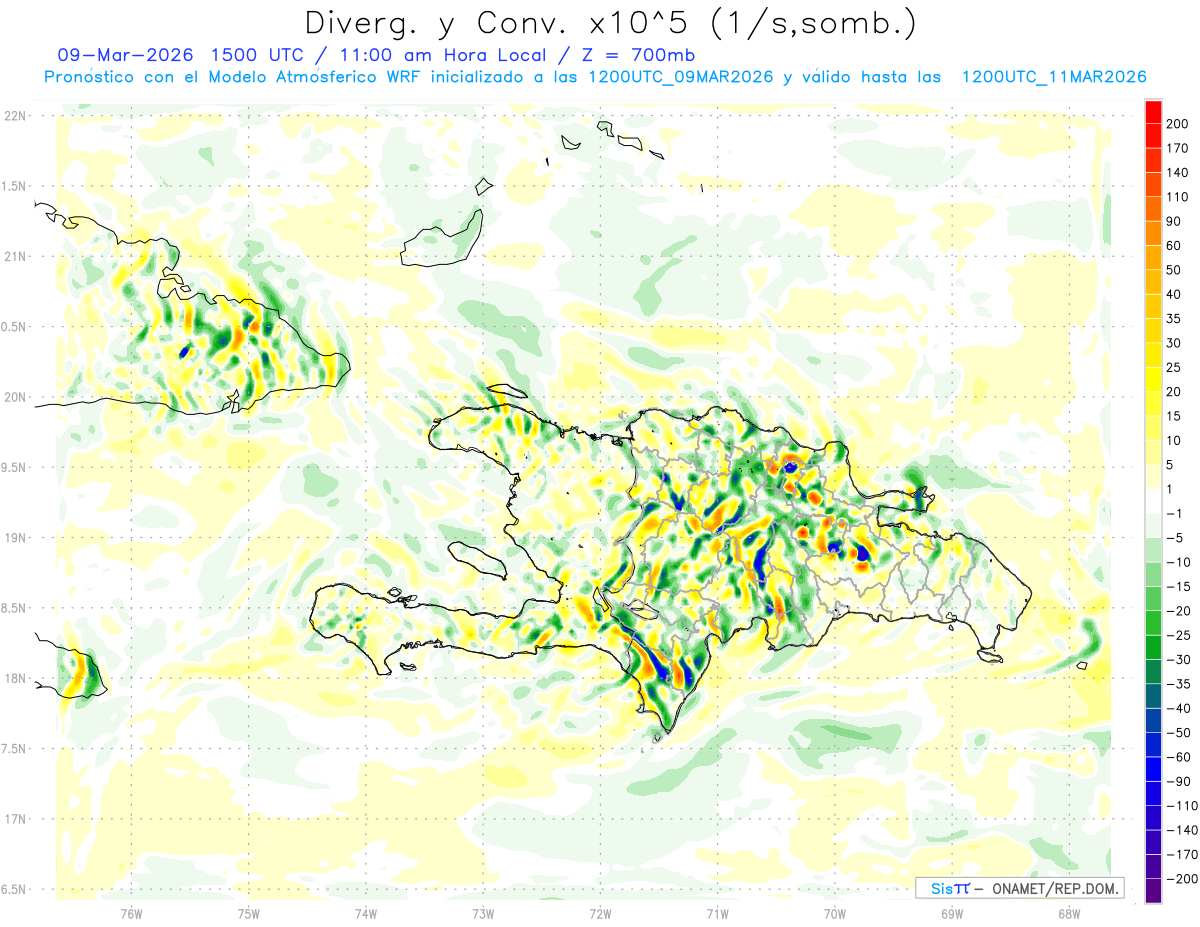Click the '69W' longitude label
Viewport: 1200px width, 927px height.
pos(951,914)
